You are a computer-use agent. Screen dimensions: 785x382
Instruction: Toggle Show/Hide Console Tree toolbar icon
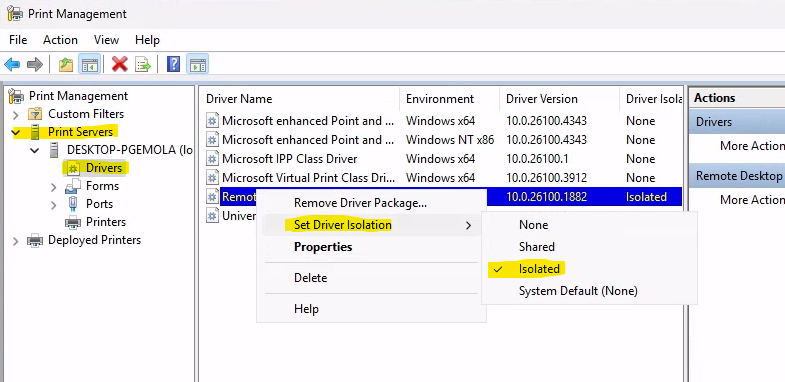(x=90, y=64)
